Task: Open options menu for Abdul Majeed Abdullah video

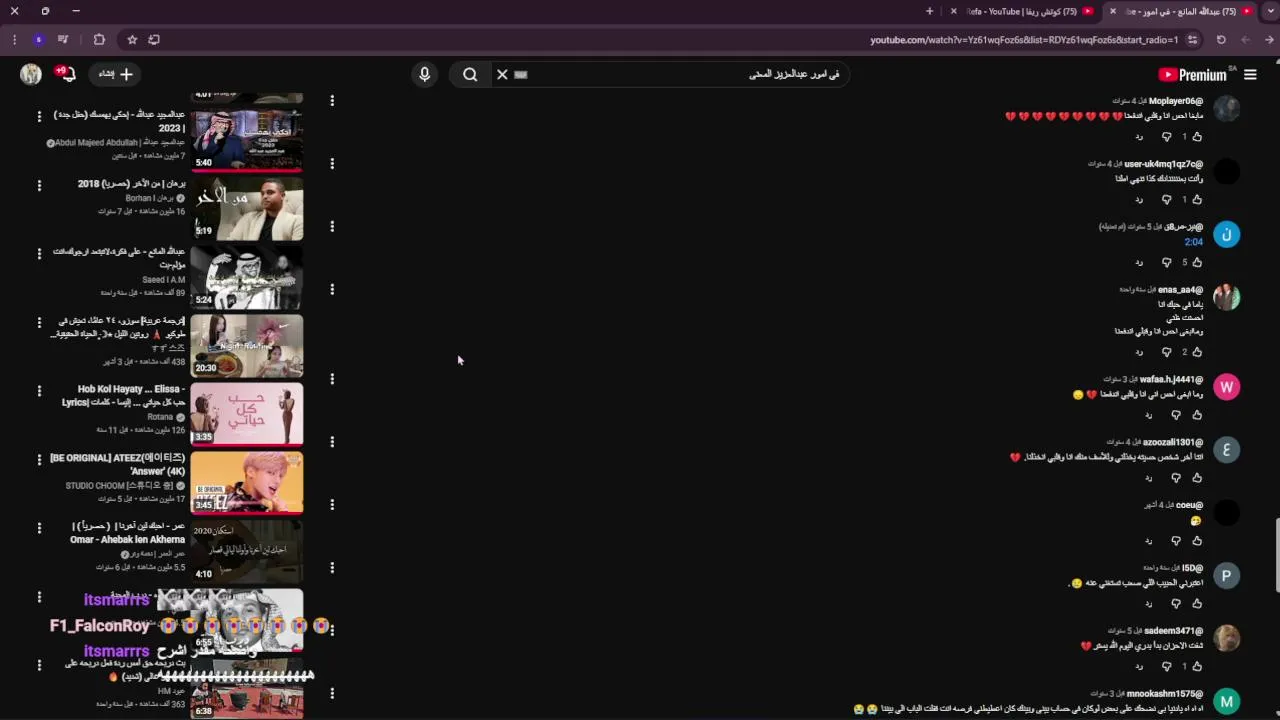Action: (x=39, y=116)
